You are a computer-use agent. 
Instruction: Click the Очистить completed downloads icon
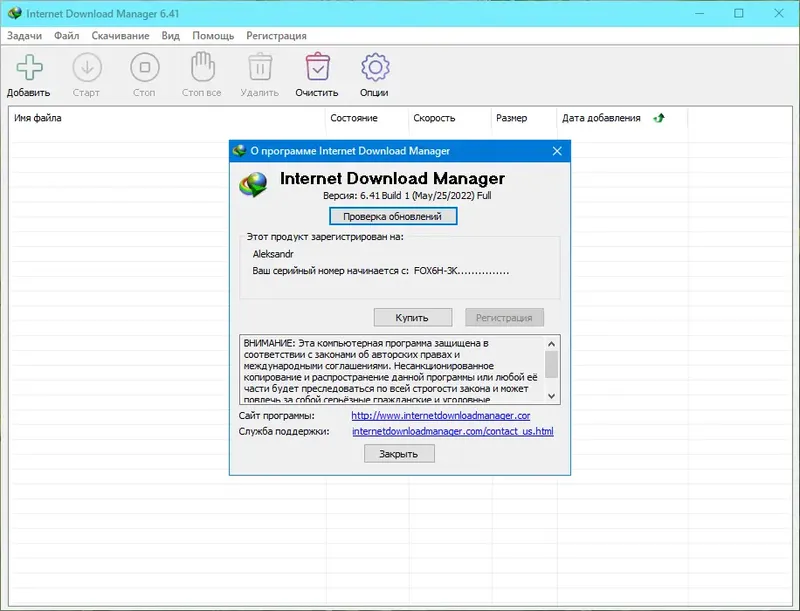[x=317, y=66]
